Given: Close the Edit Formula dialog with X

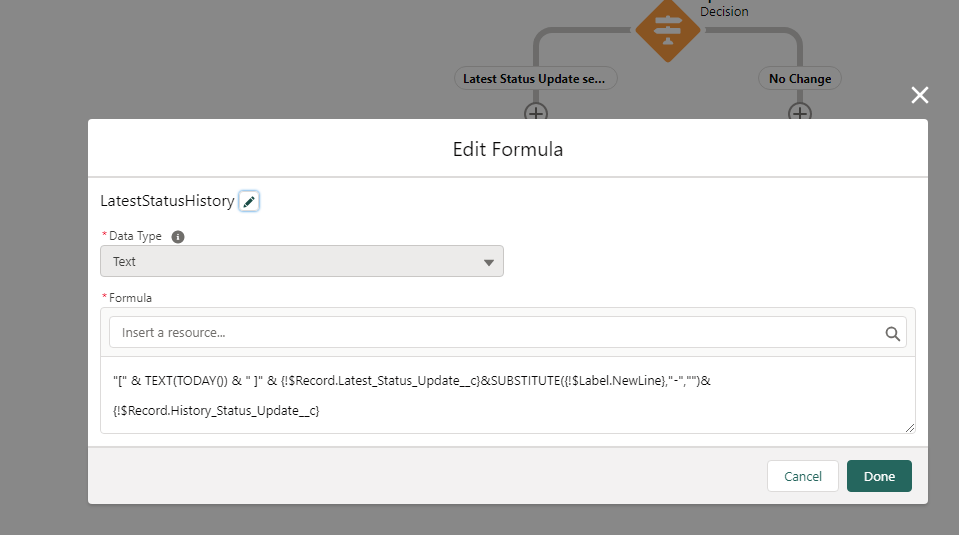Looking at the screenshot, I should point(920,95).
